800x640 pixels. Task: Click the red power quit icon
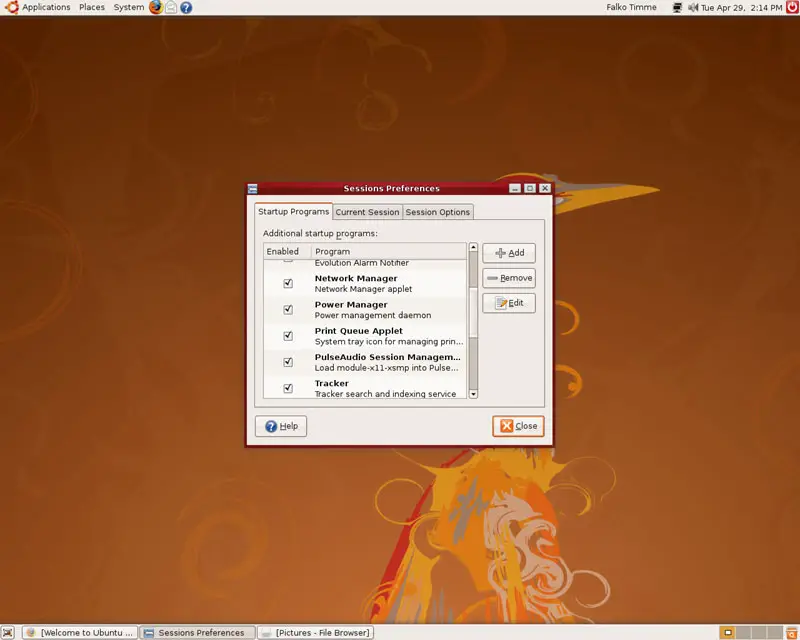click(x=792, y=7)
